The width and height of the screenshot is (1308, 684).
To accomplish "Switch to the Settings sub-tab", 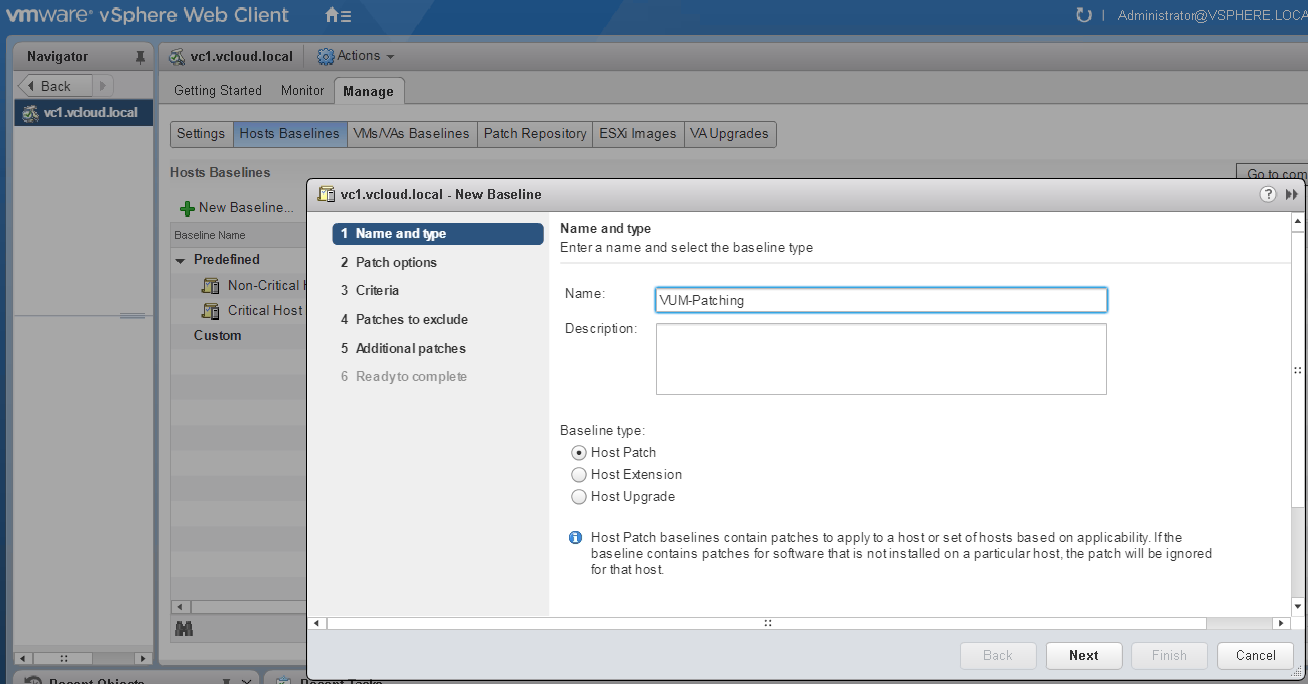I will point(201,134).
